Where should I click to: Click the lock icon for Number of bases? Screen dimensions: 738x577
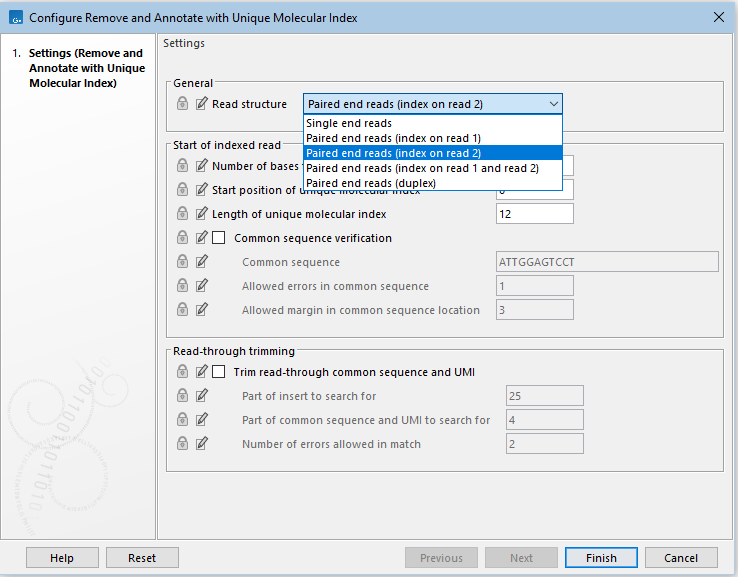point(182,166)
